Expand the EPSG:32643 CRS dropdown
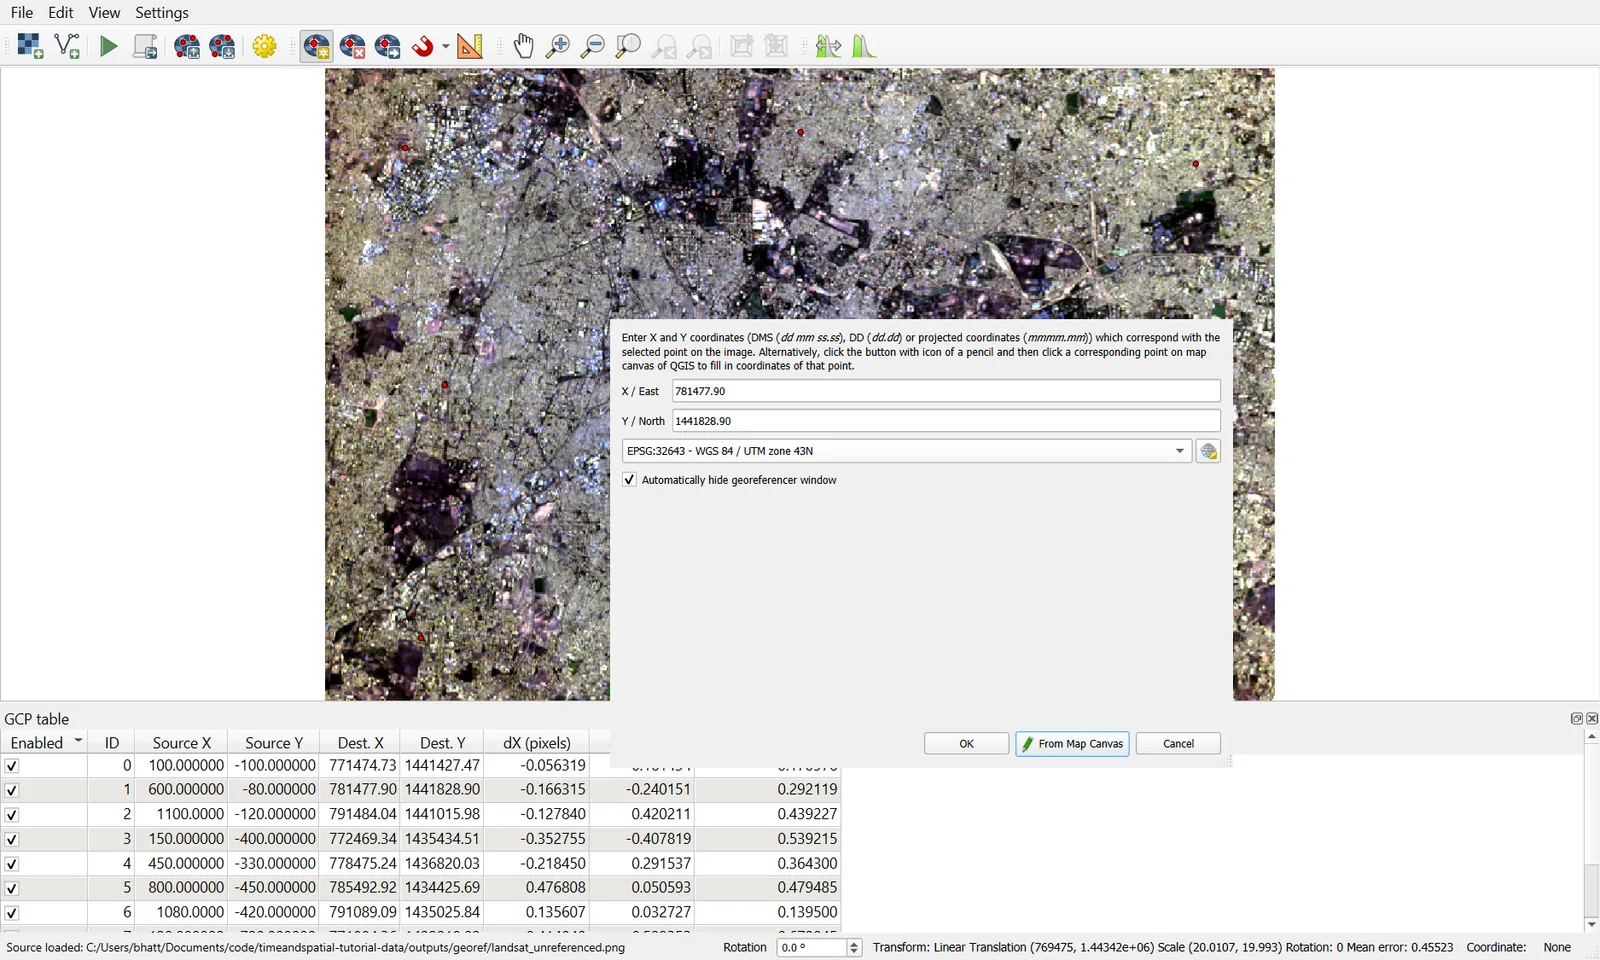Image resolution: width=1600 pixels, height=960 pixels. click(1180, 451)
